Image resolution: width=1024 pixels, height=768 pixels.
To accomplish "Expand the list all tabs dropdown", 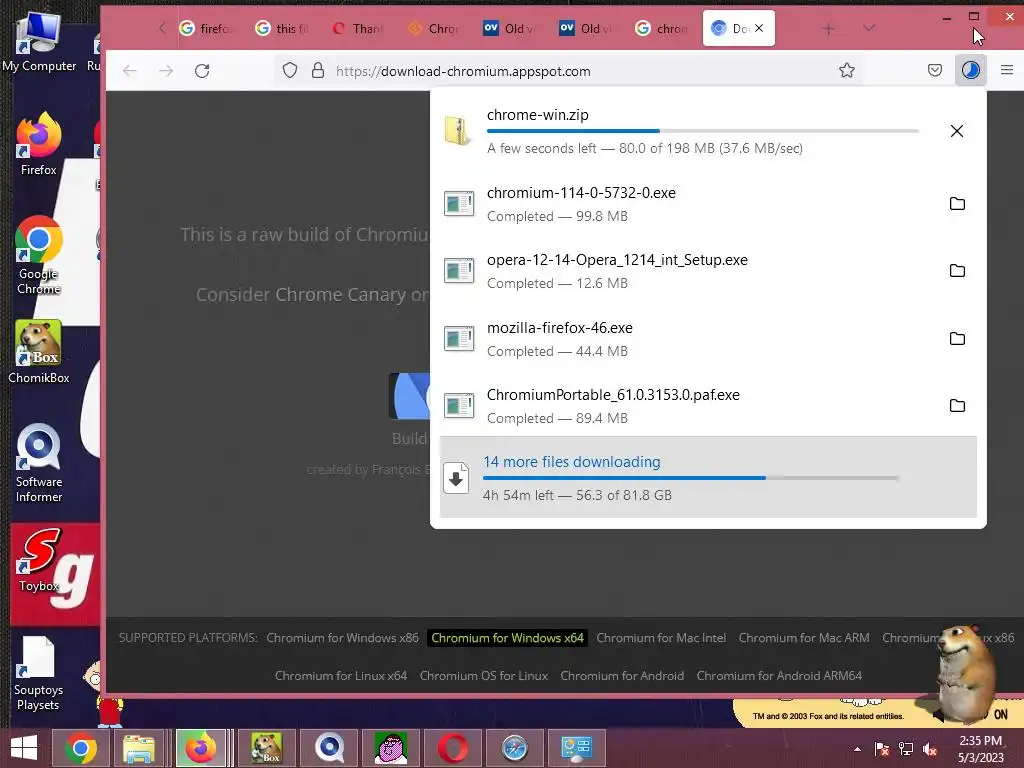I will [x=869, y=28].
